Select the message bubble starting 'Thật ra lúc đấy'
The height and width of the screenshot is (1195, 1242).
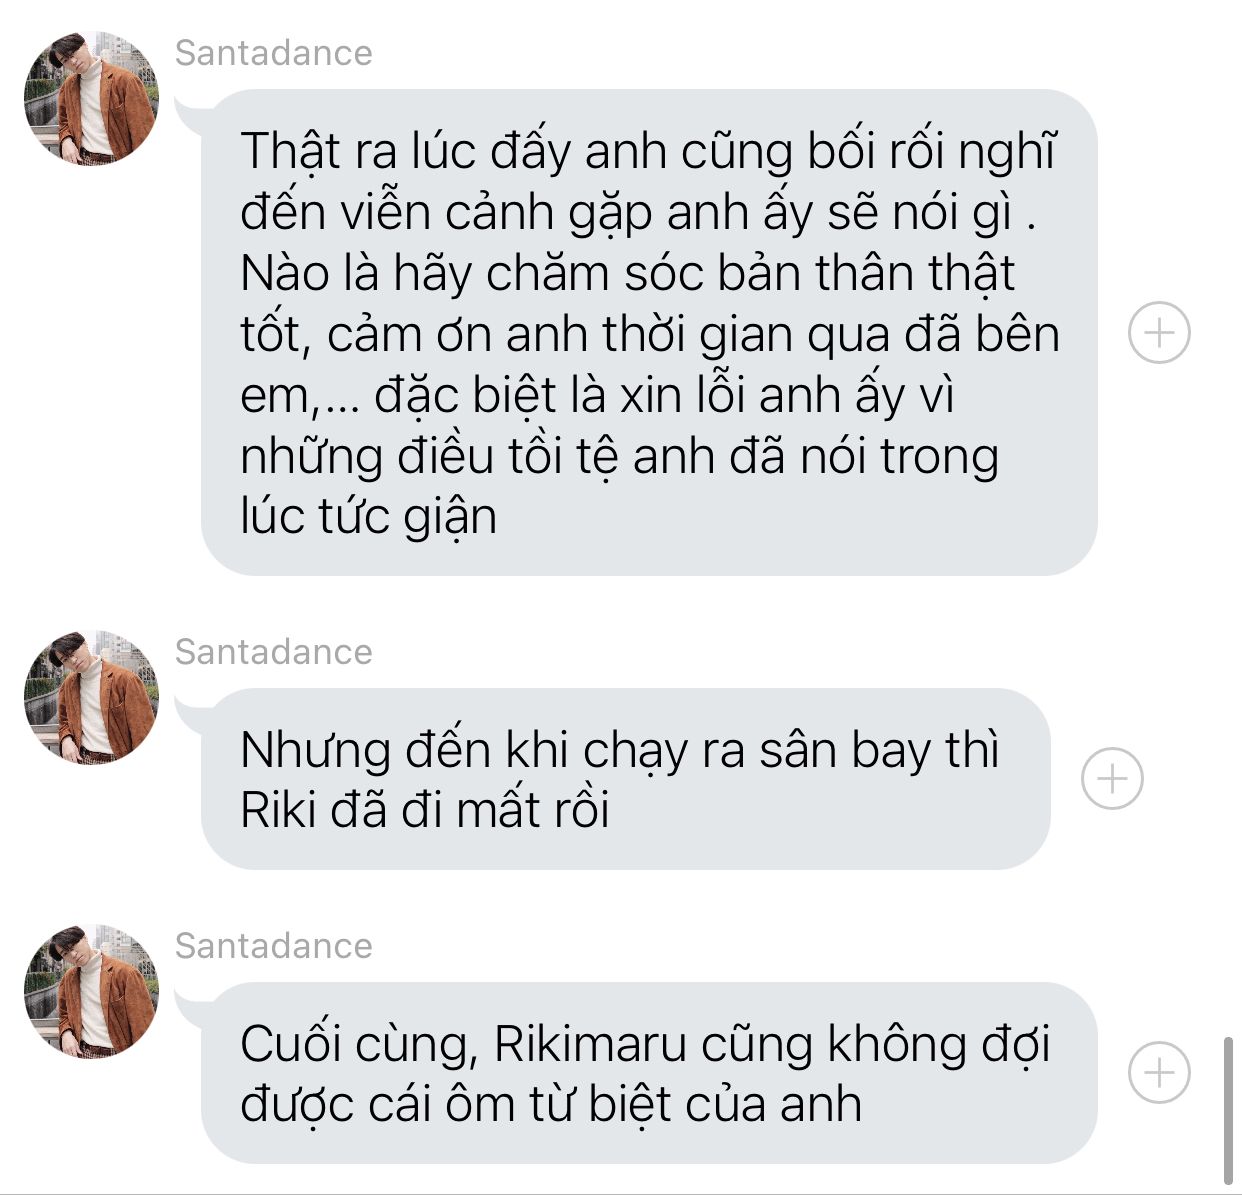coord(649,332)
